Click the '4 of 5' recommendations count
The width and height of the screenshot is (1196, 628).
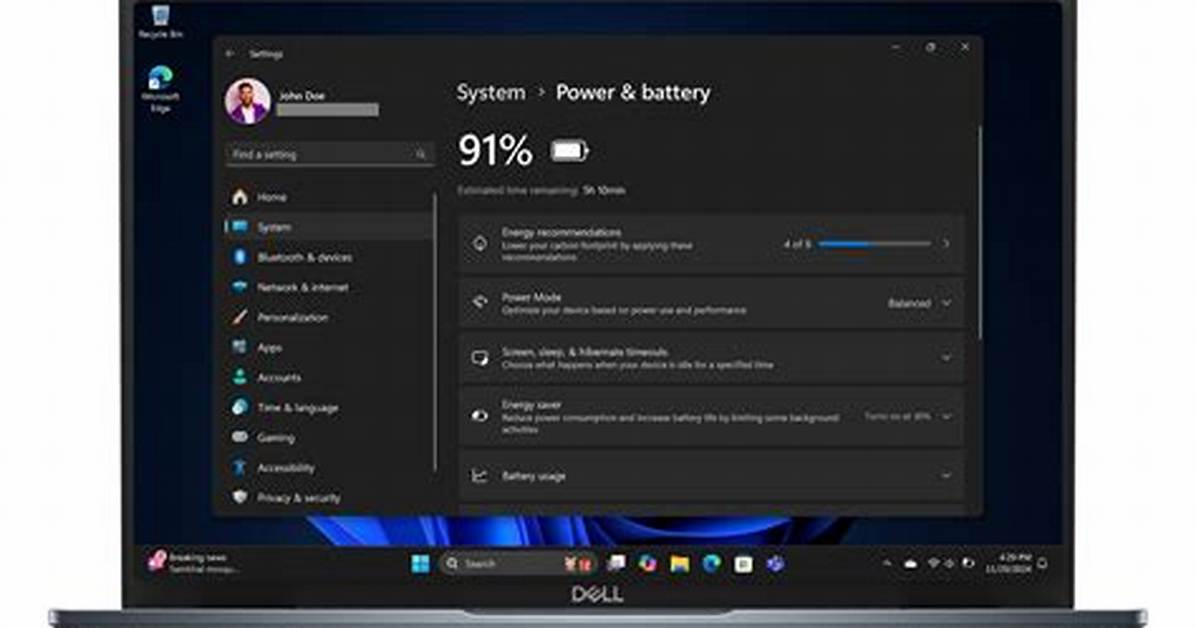(x=798, y=244)
